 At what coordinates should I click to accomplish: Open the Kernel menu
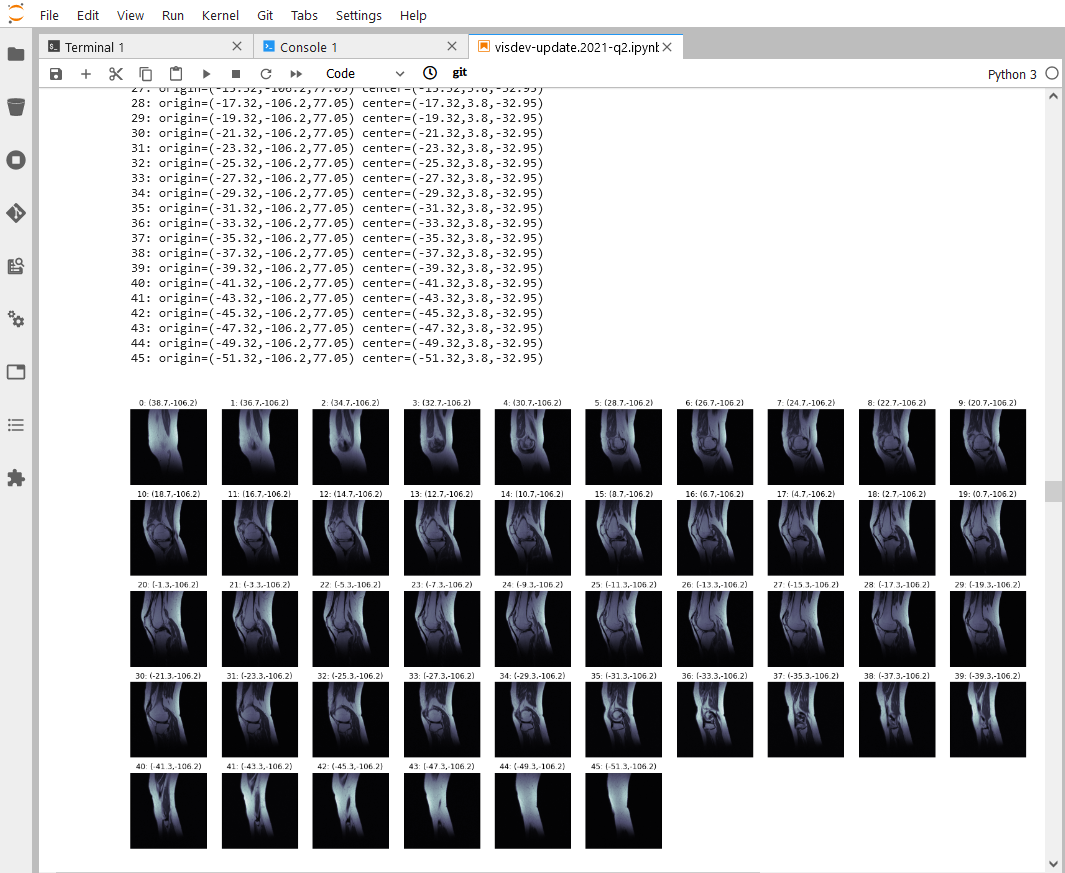(x=220, y=15)
